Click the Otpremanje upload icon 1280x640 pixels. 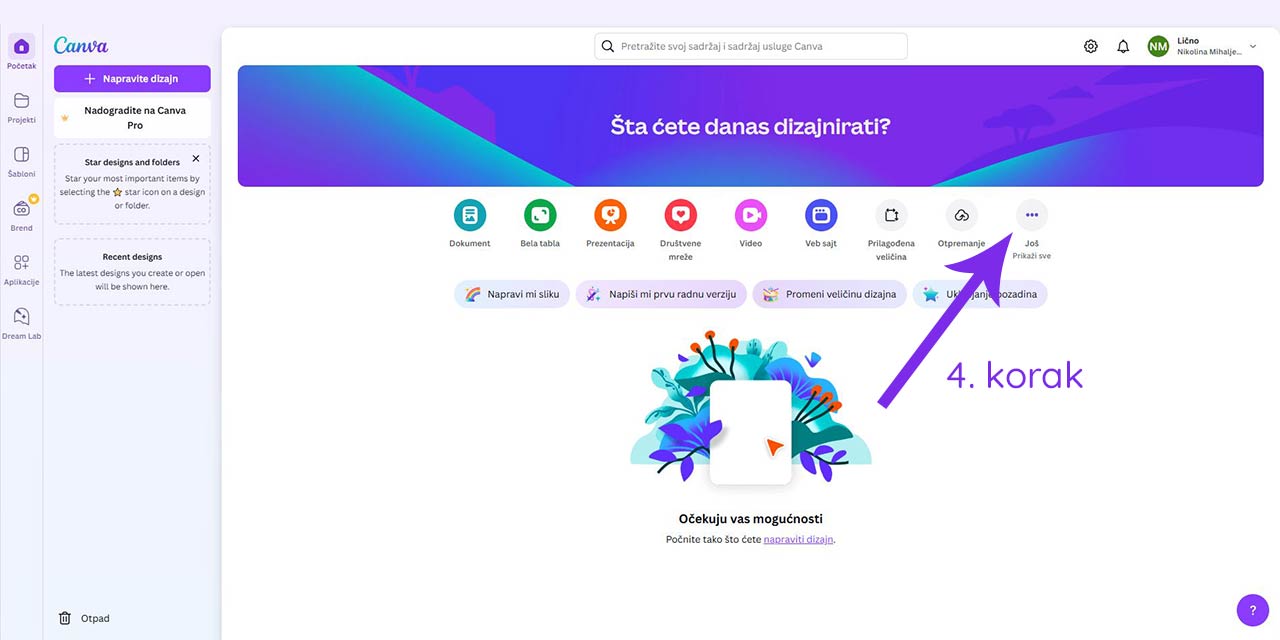tap(961, 213)
